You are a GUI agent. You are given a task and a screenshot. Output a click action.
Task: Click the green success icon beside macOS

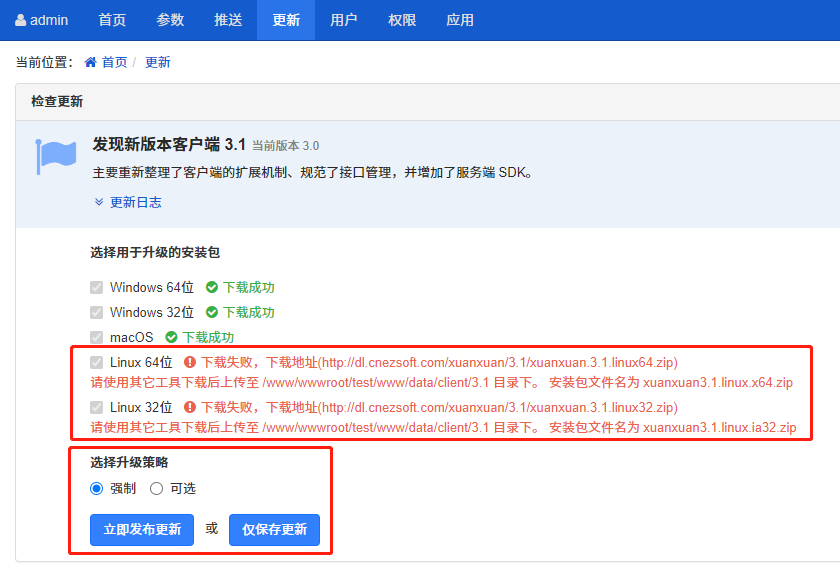(171, 338)
